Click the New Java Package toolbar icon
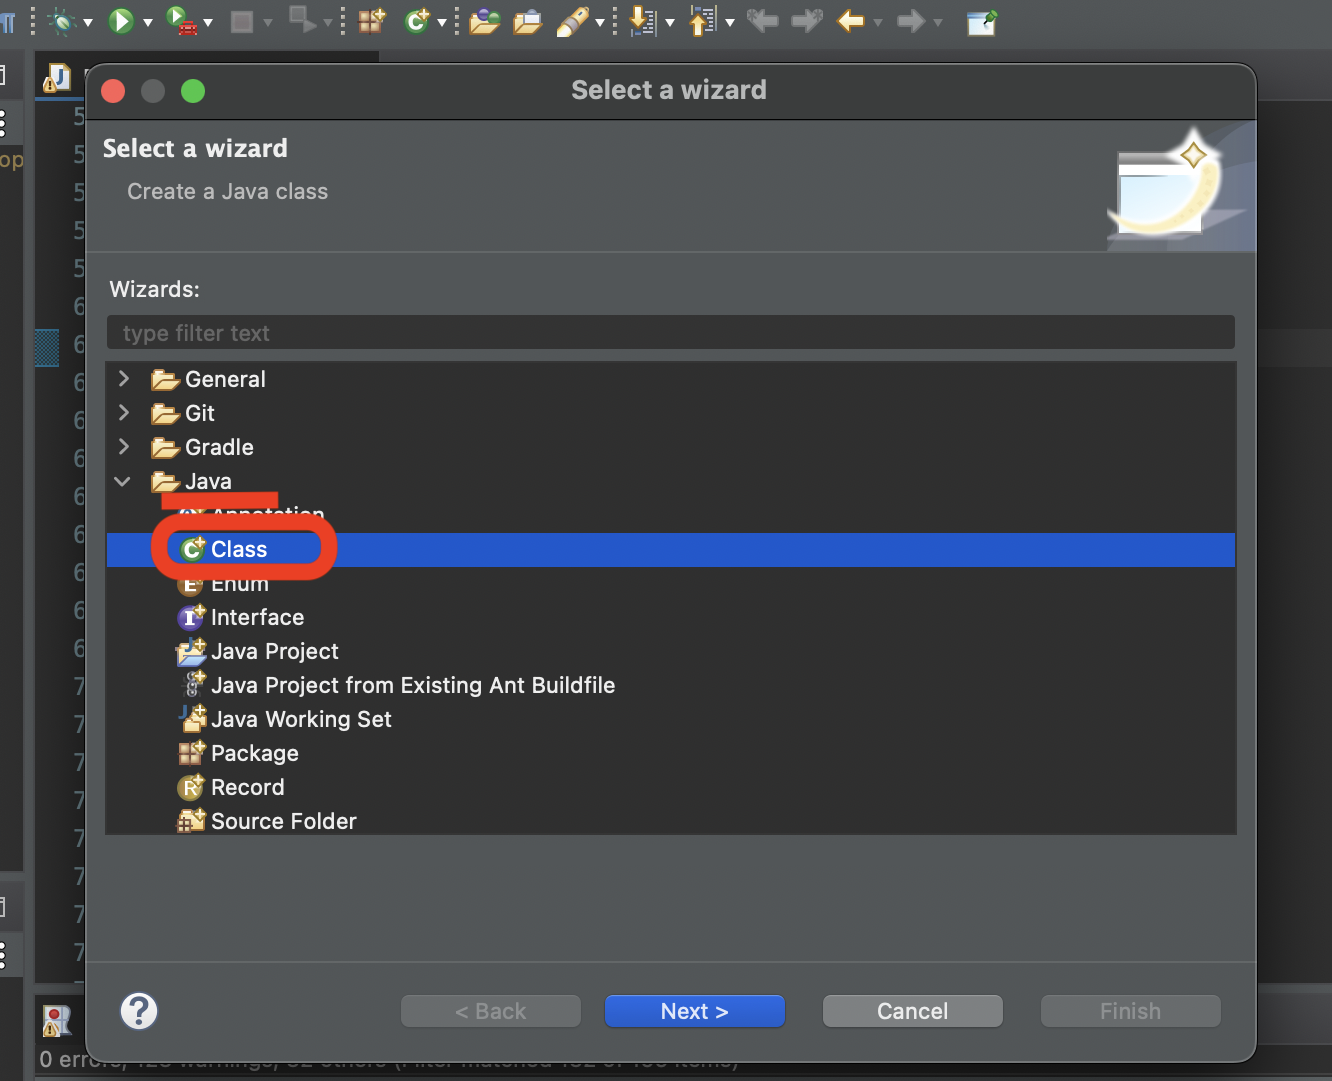This screenshot has width=1332, height=1081. click(372, 20)
